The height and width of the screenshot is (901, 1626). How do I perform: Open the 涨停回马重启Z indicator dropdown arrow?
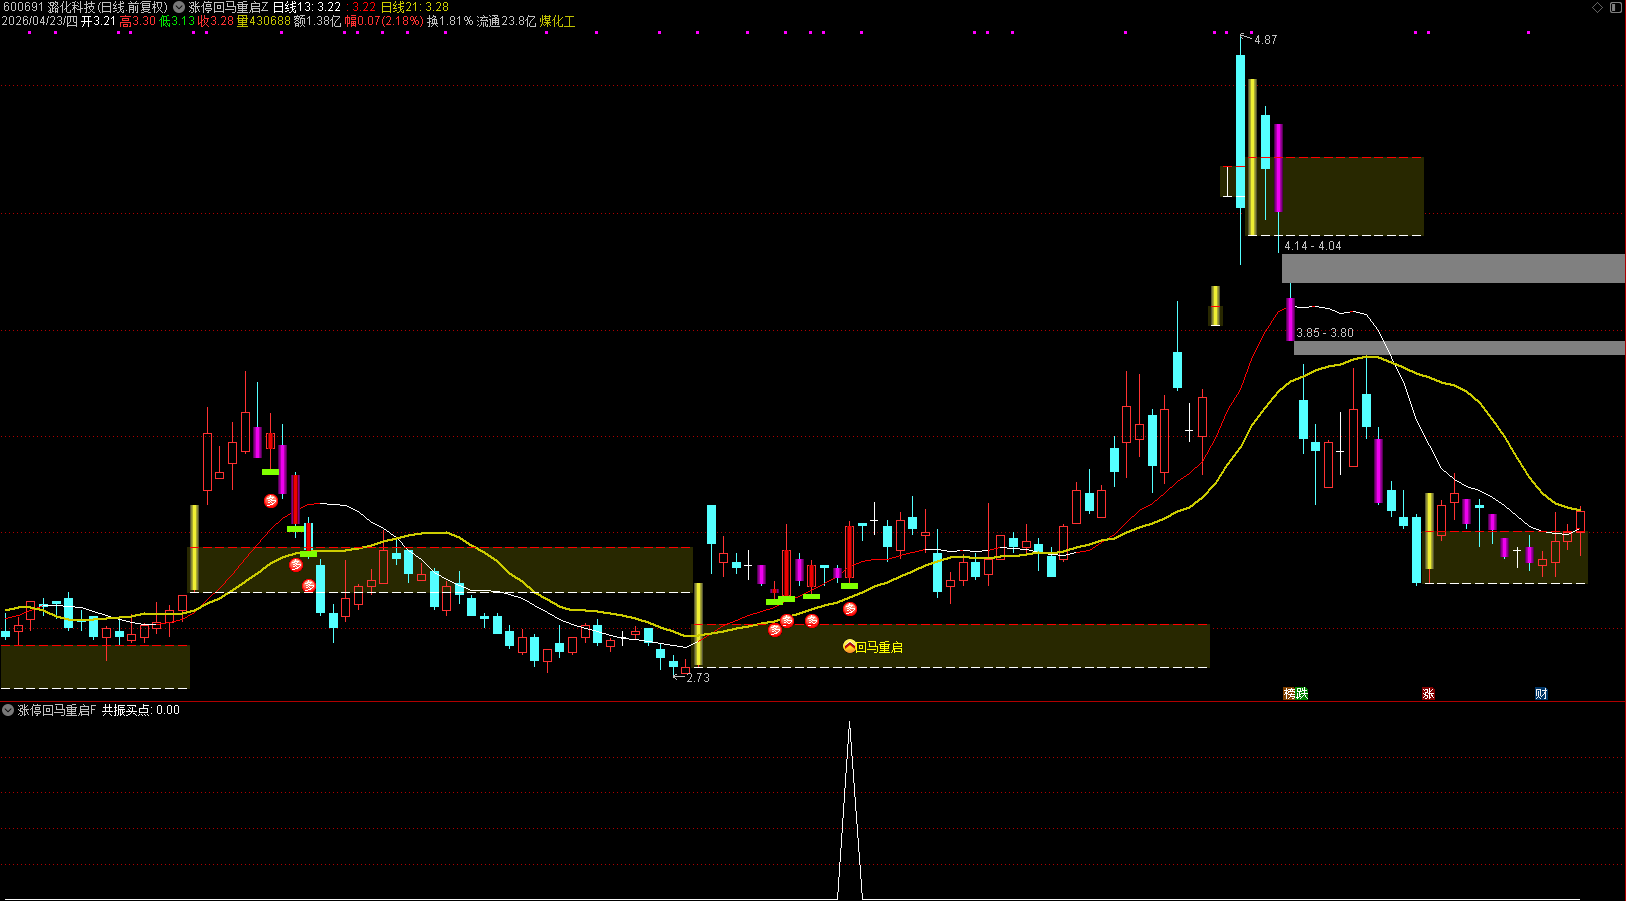tap(180, 7)
